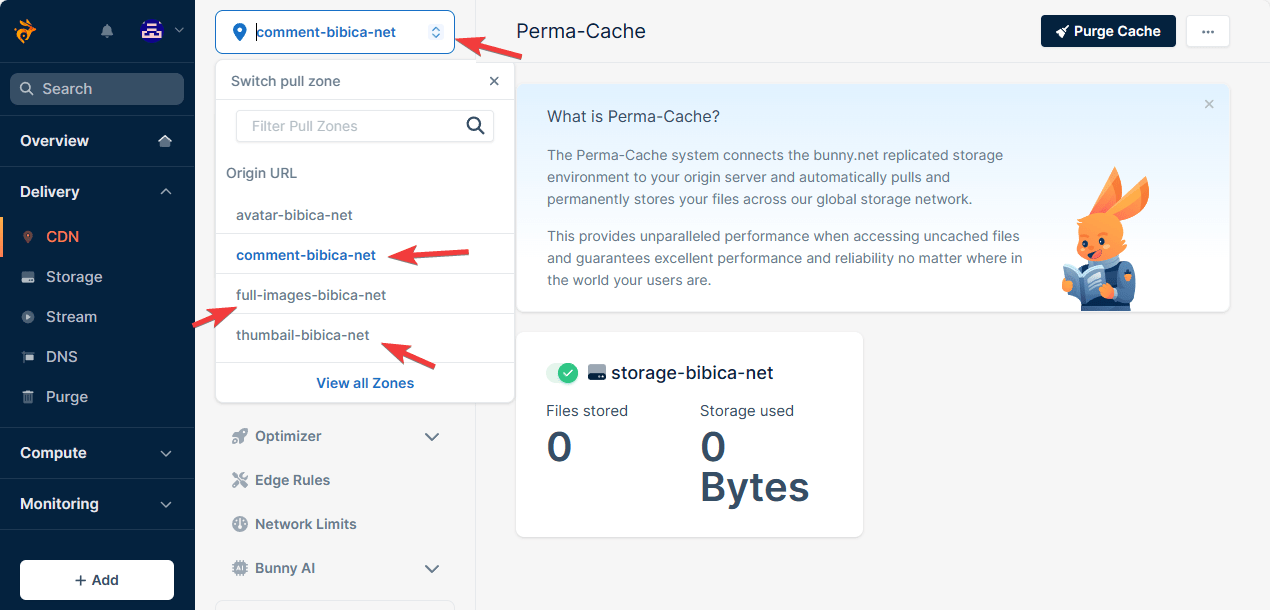Open the account dropdown chevron
The height and width of the screenshot is (610, 1270).
[x=179, y=30]
